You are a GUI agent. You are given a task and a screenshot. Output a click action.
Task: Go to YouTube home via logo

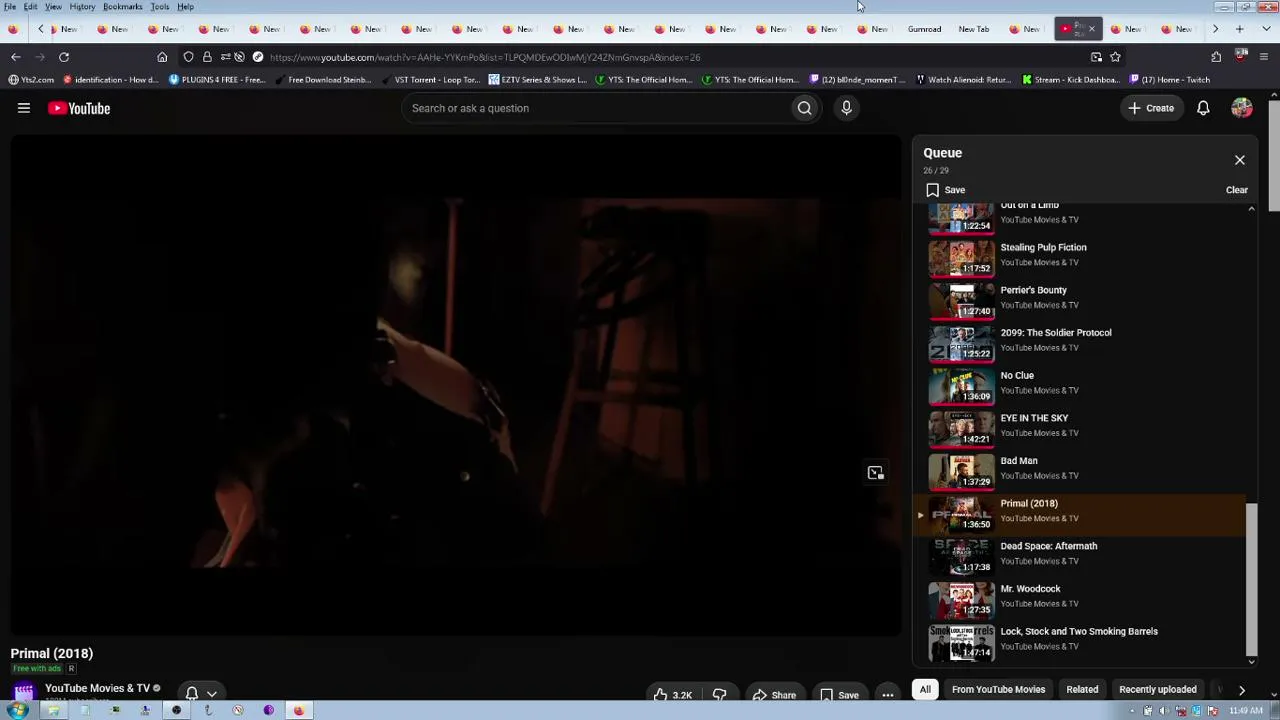point(79,108)
